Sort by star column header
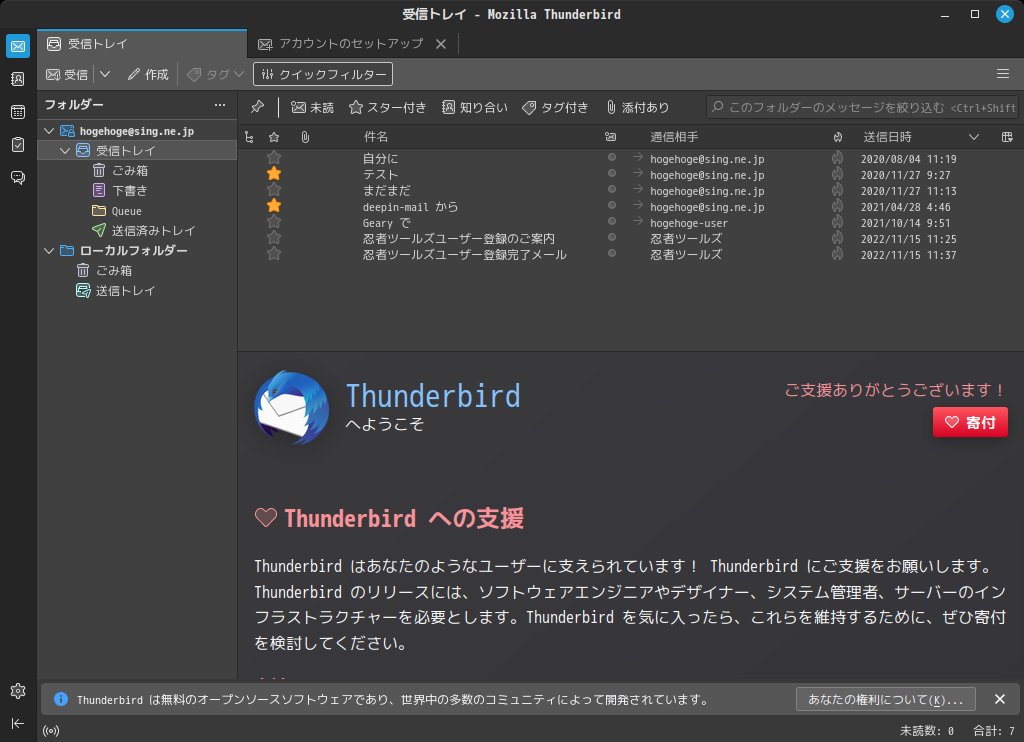The height and width of the screenshot is (742, 1024). [x=274, y=137]
